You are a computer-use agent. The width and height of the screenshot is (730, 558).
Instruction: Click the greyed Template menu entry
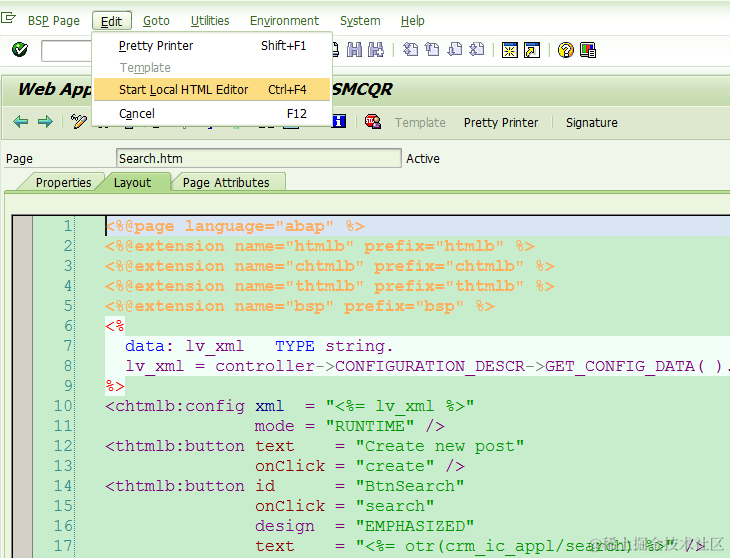[x=212, y=67]
